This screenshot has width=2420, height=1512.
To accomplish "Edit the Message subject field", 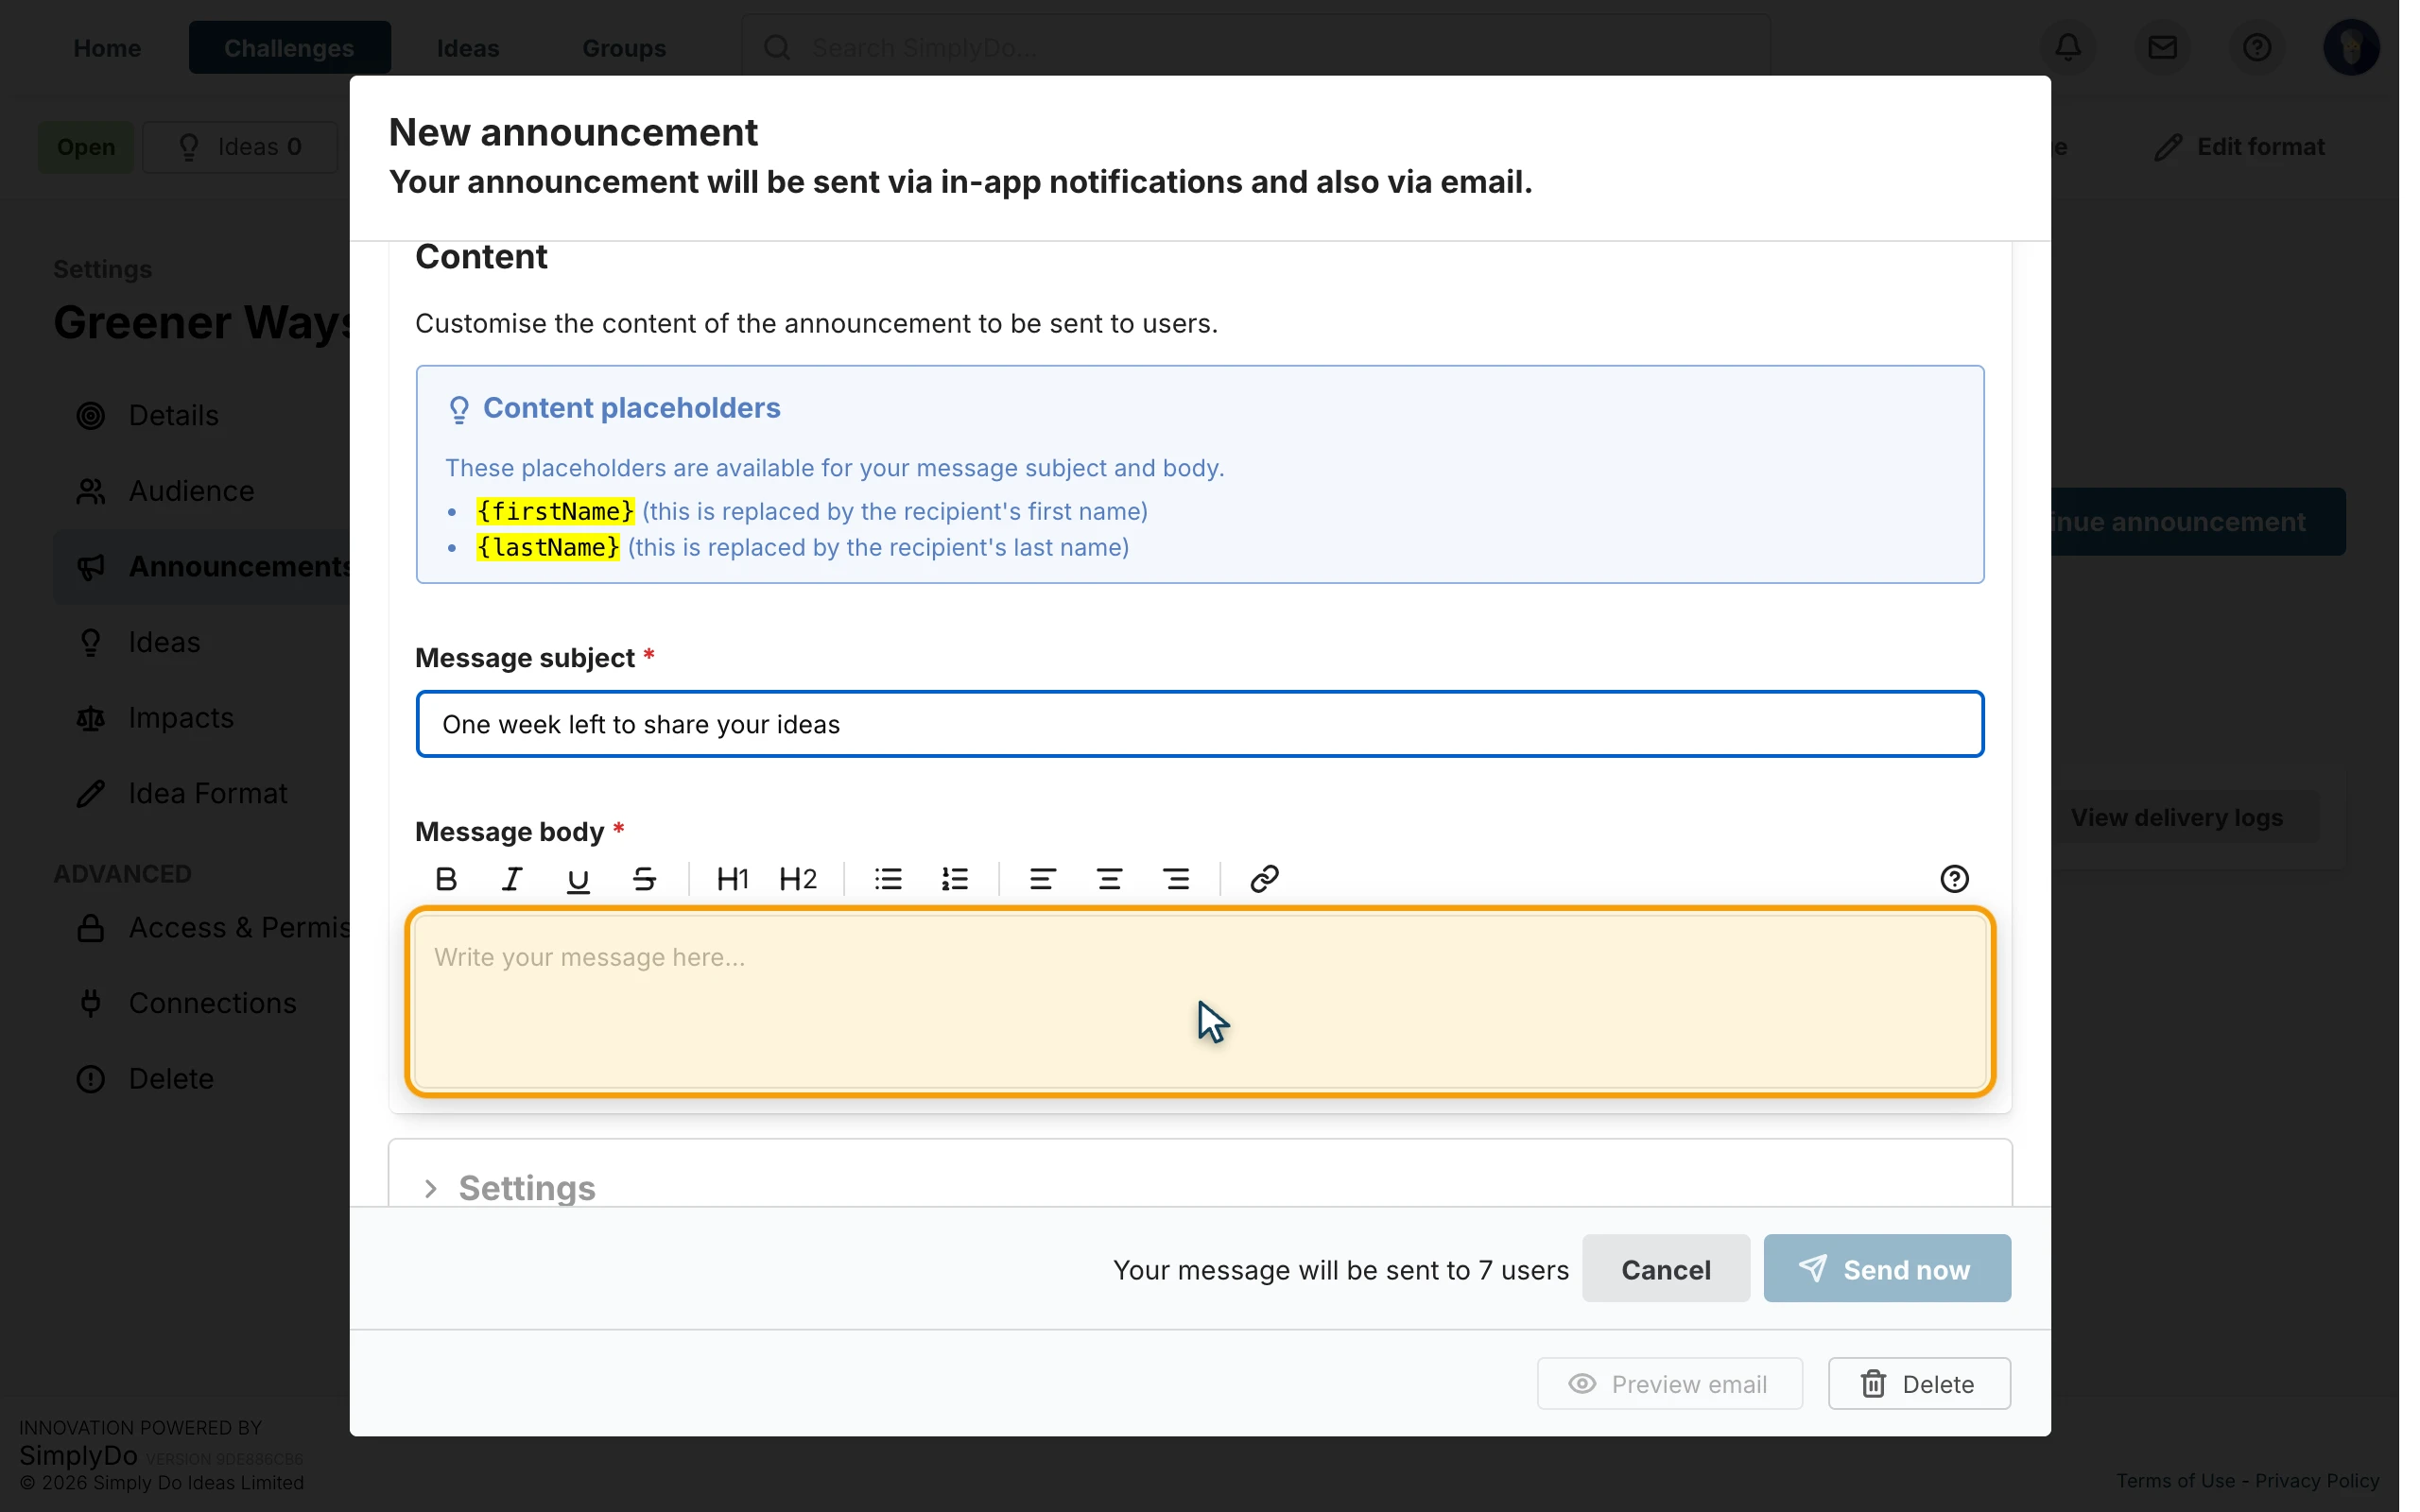I will point(1200,724).
